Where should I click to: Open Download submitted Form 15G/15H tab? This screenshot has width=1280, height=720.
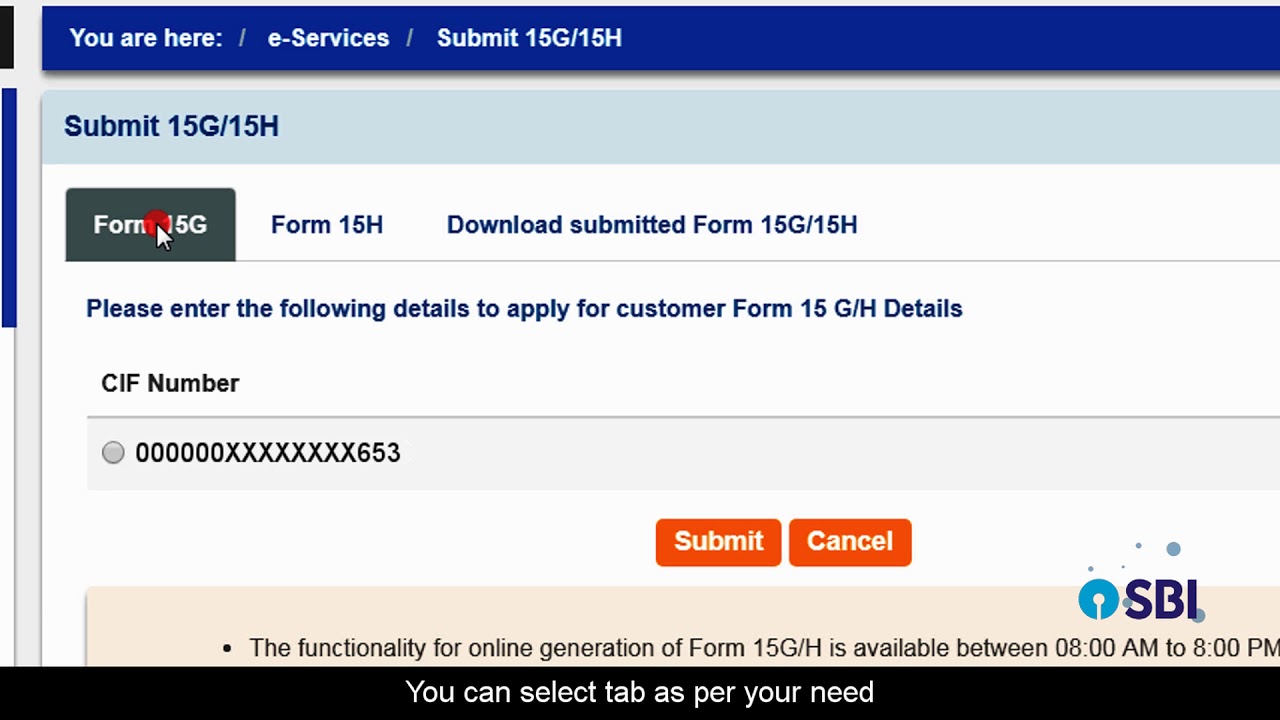651,225
